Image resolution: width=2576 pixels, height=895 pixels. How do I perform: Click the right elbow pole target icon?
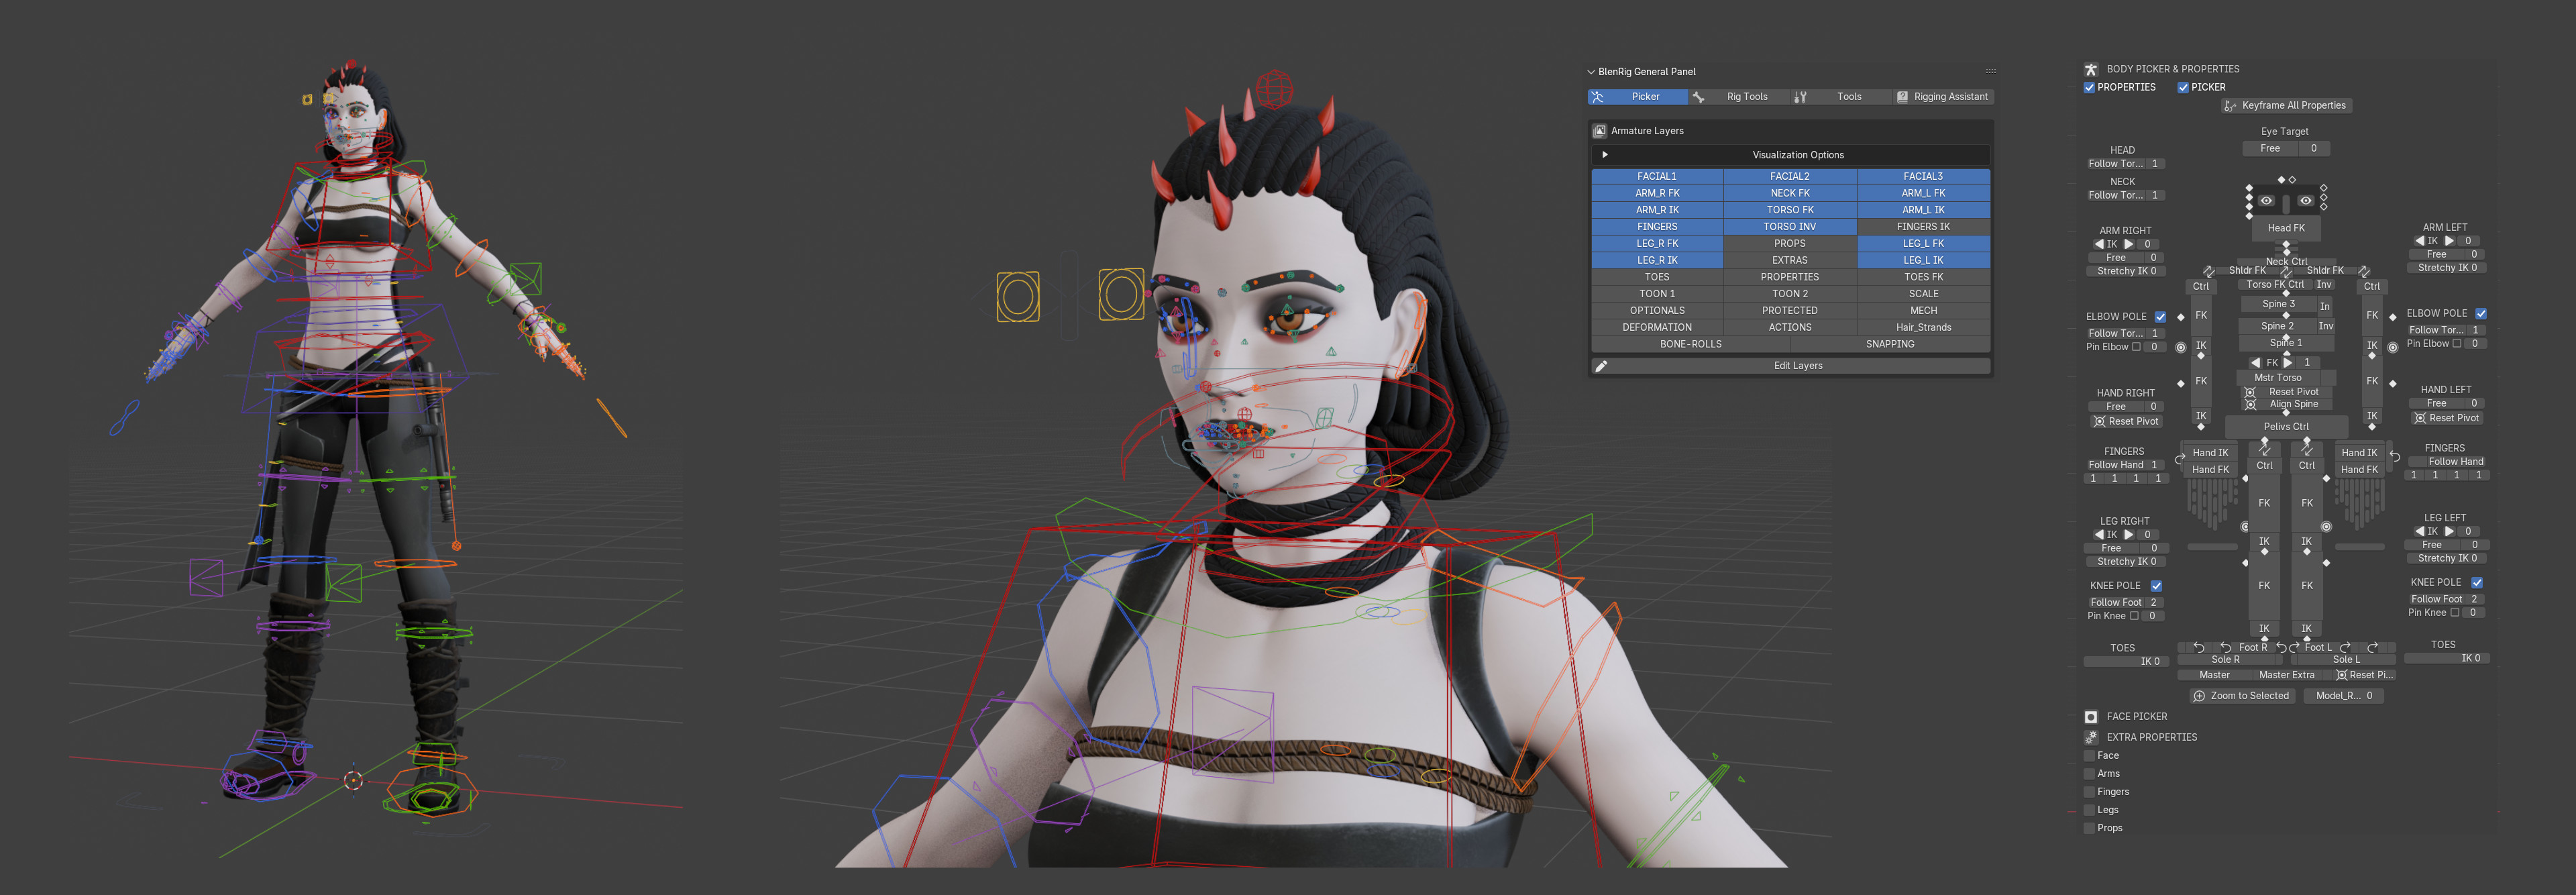coord(2180,348)
